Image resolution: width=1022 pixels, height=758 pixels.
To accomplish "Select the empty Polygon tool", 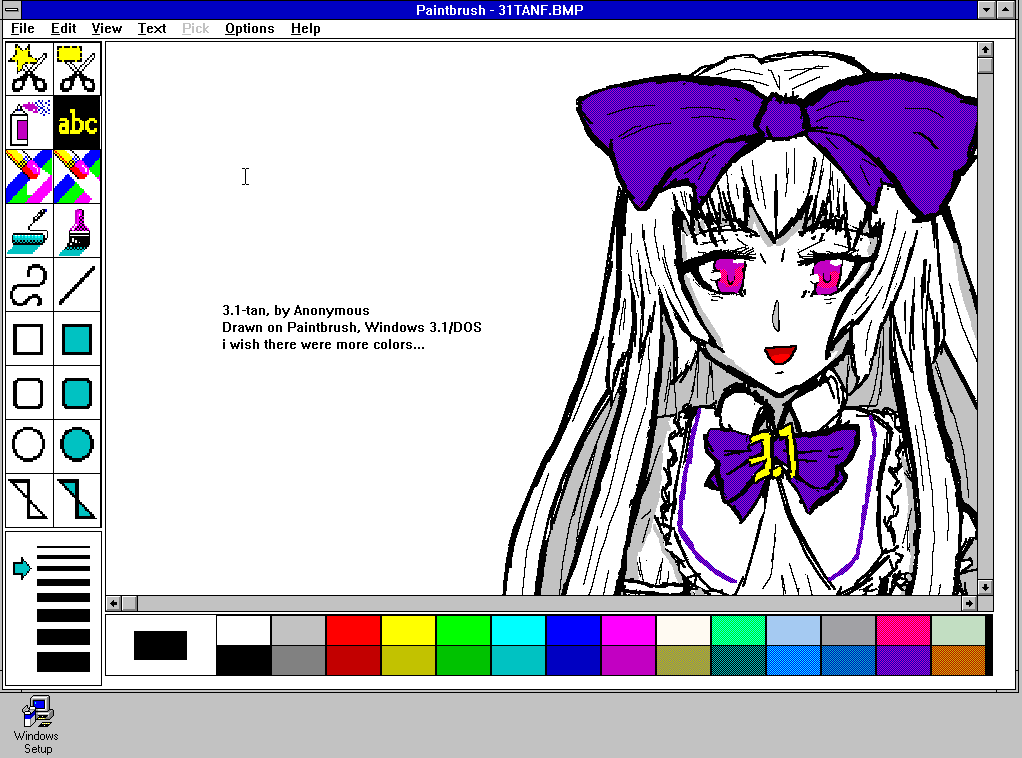I will click(x=29, y=500).
